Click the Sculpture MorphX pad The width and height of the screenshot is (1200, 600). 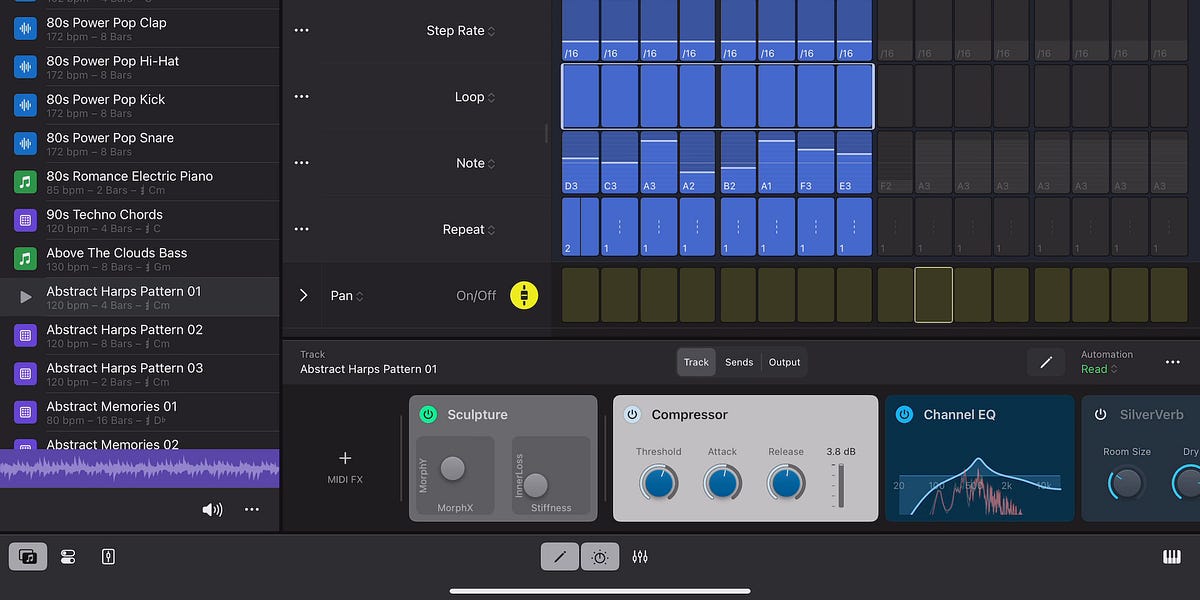(x=455, y=475)
